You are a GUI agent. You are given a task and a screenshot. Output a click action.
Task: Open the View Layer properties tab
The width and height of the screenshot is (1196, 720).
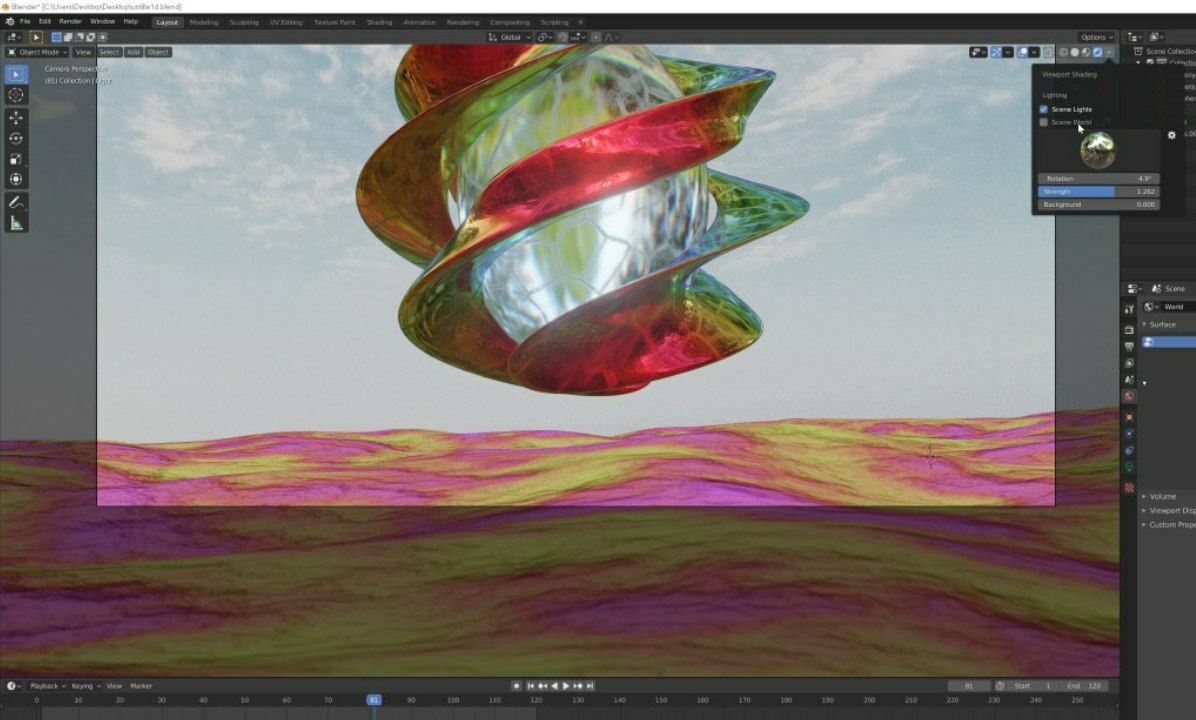tap(1129, 363)
